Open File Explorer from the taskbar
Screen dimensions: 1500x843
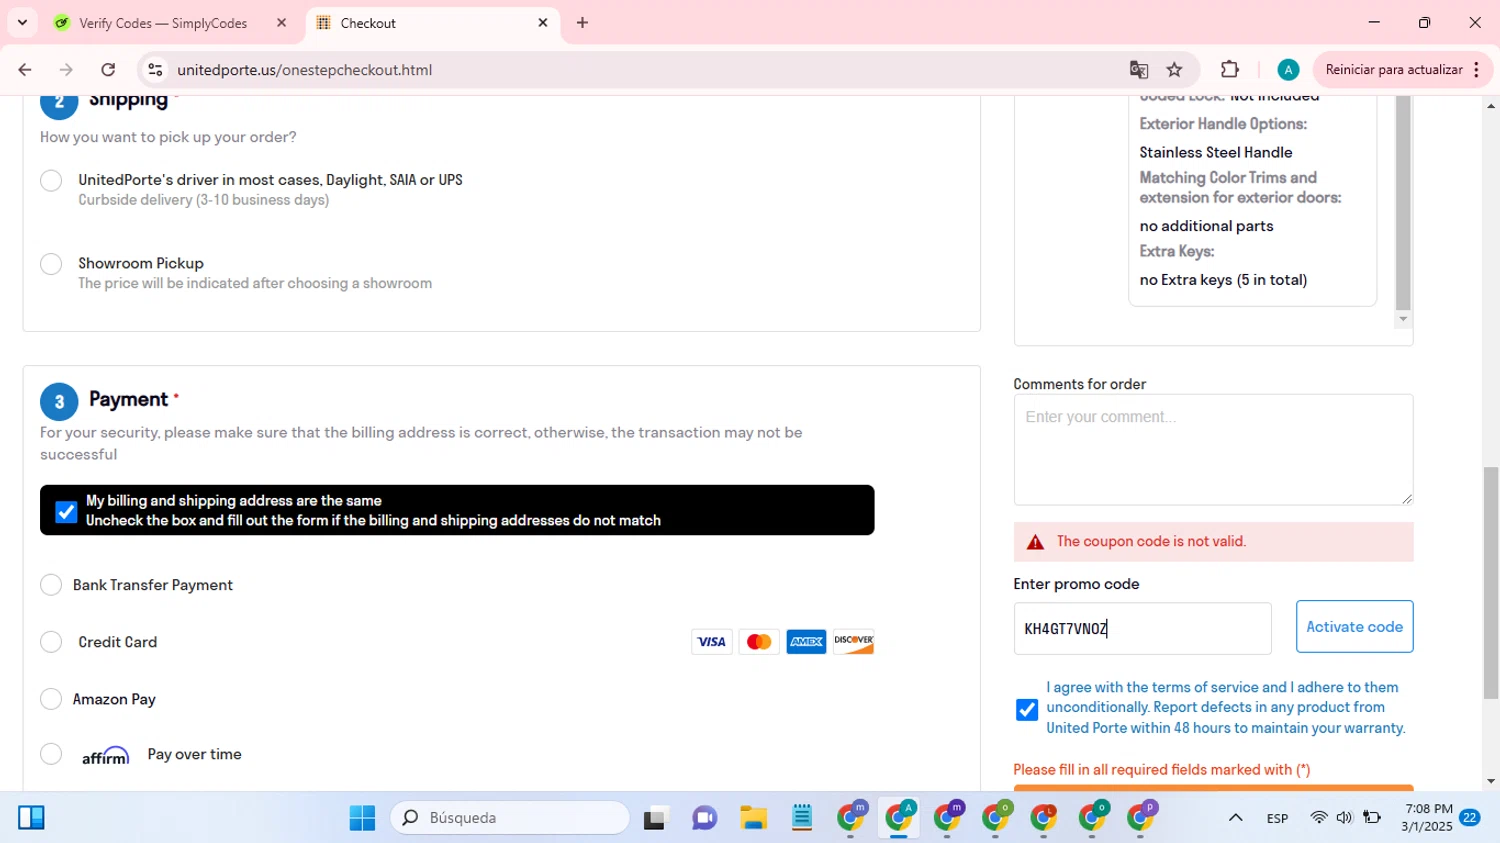(753, 818)
